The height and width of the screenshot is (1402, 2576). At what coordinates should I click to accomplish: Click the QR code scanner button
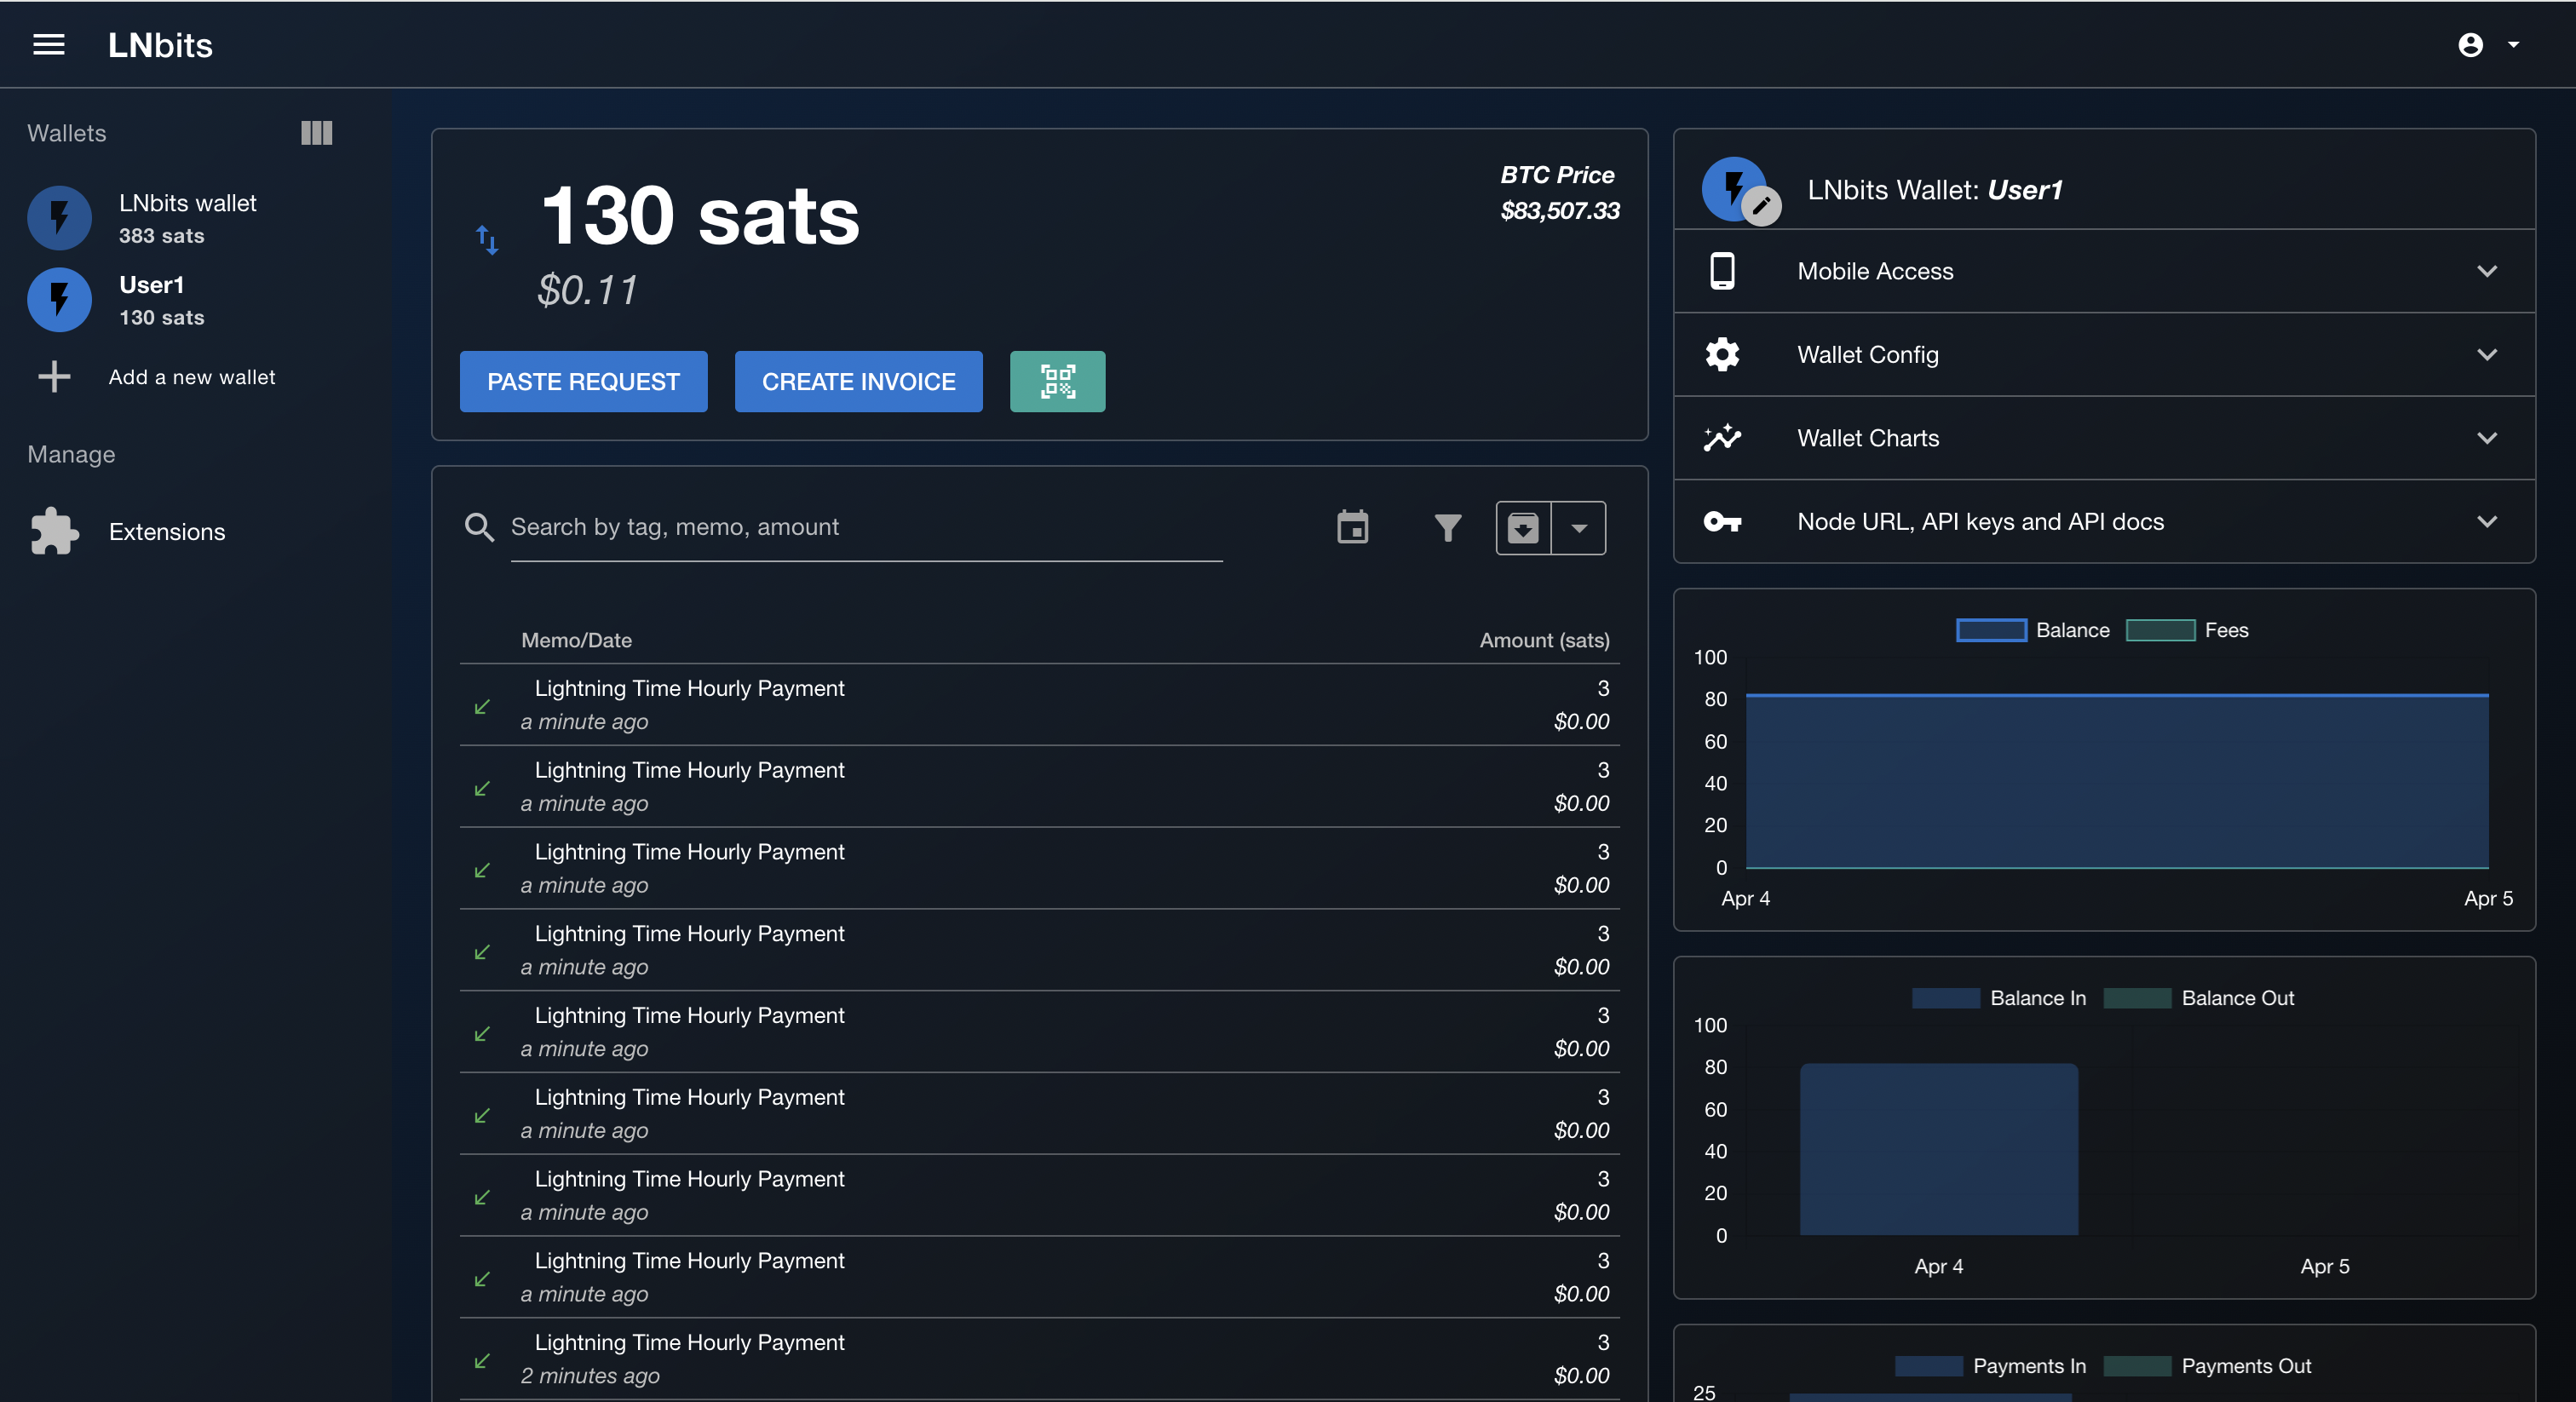pos(1057,381)
